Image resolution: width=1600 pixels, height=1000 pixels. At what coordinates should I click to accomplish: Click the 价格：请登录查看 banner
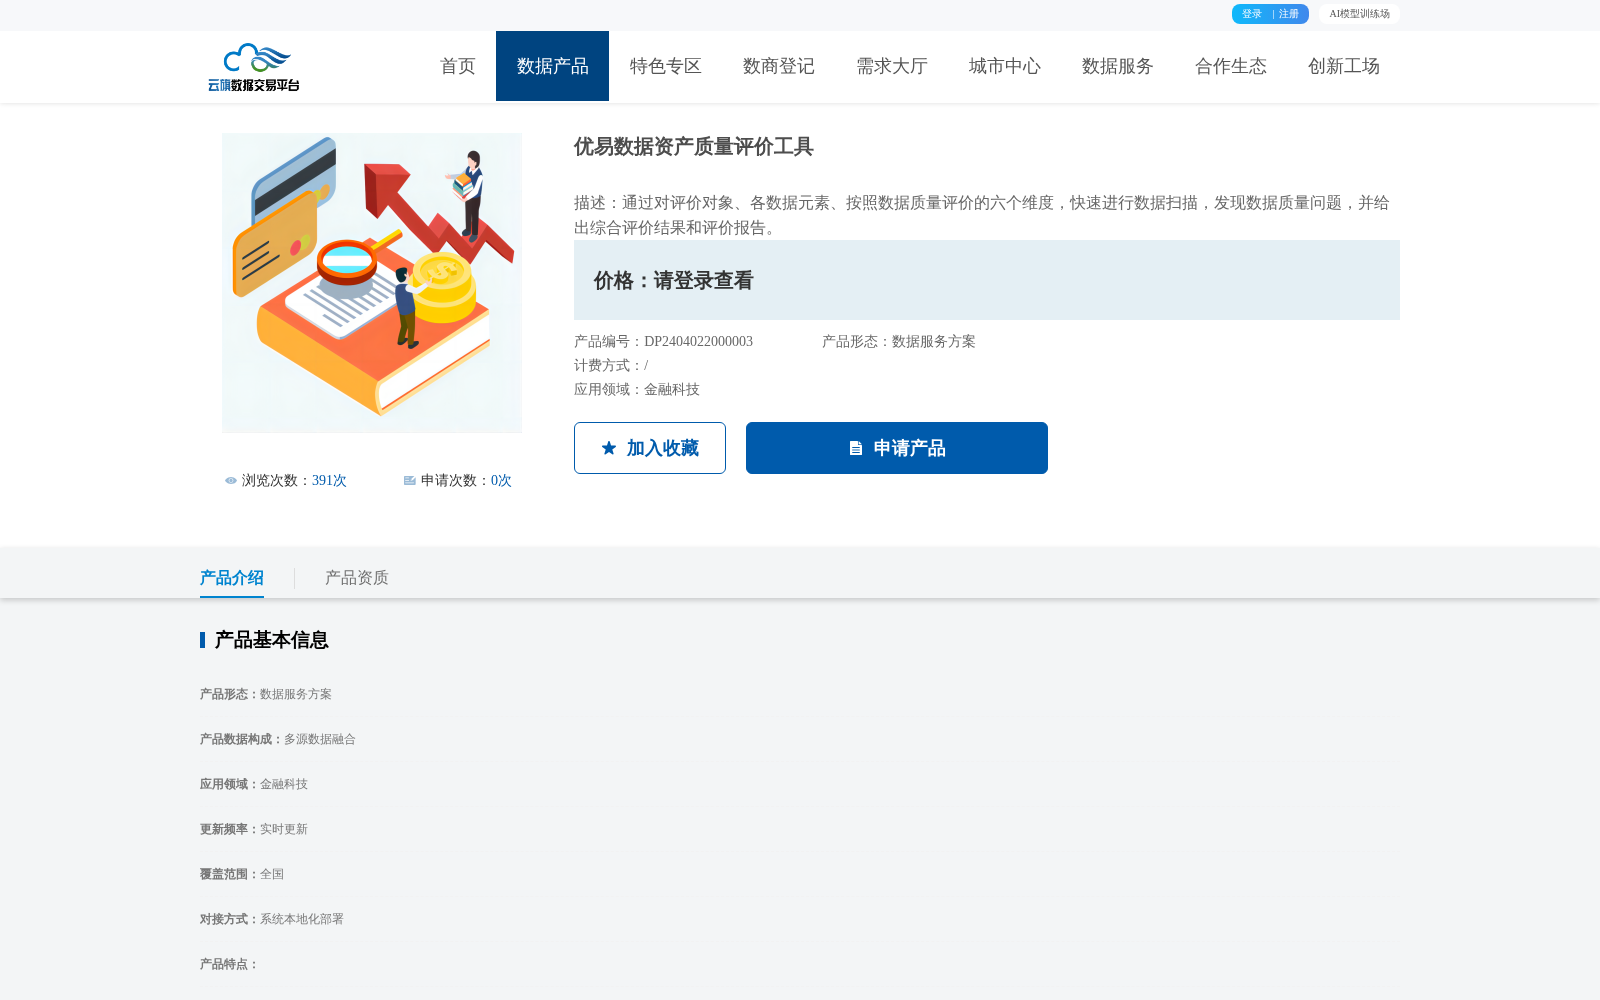(987, 280)
